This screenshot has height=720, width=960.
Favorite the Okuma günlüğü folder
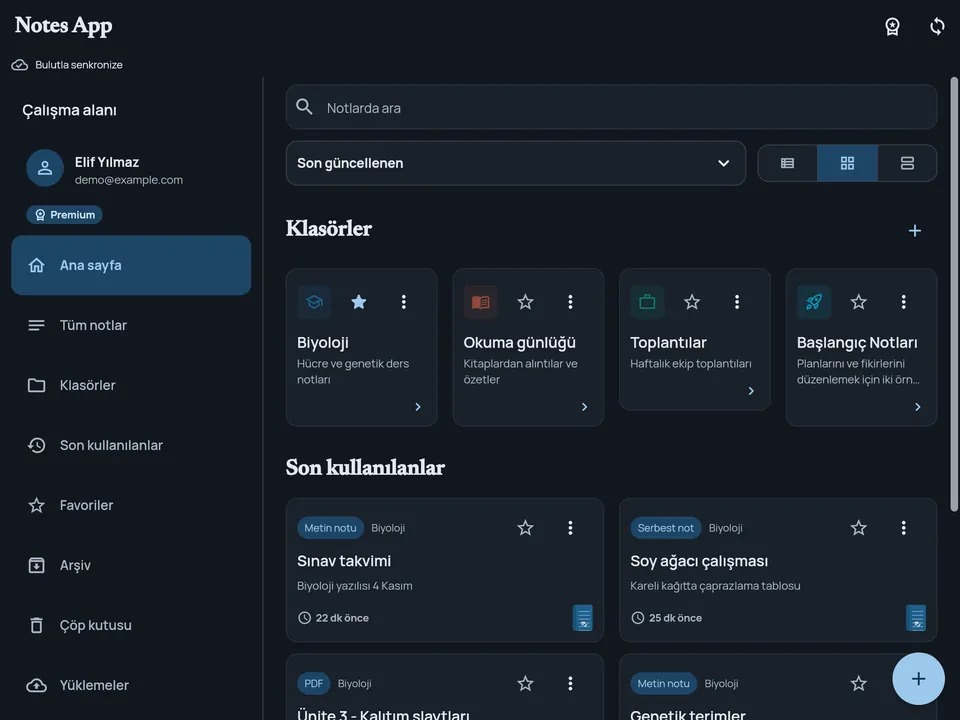pyautogui.click(x=525, y=302)
